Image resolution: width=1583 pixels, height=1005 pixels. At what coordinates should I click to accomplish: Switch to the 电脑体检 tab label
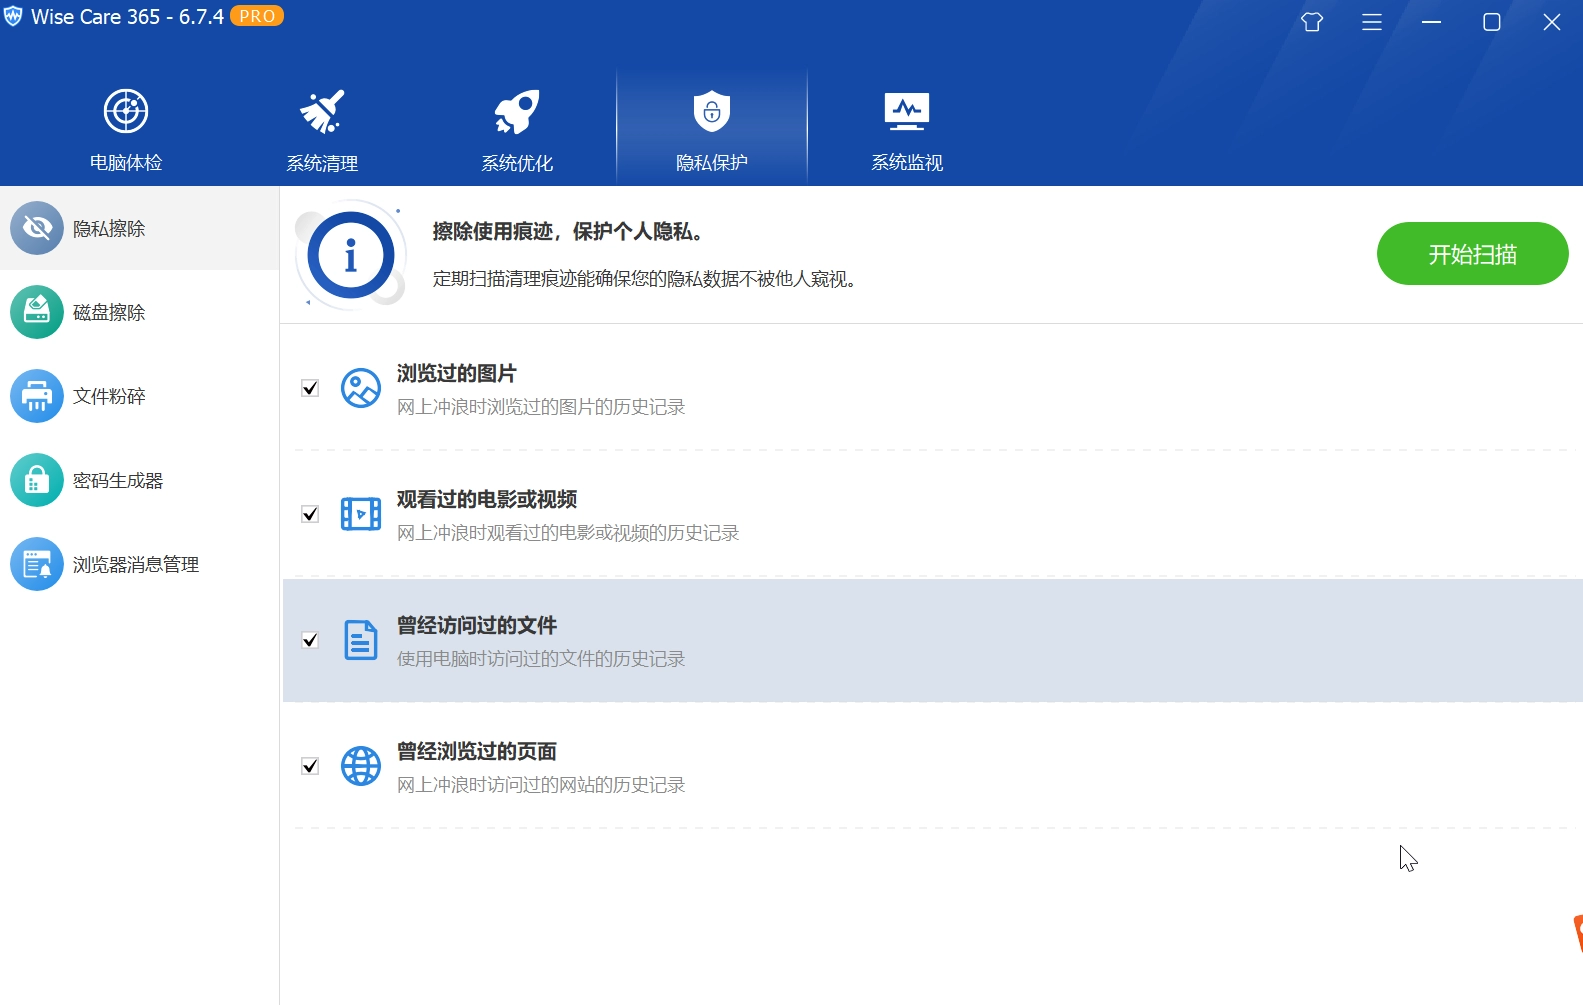pos(126,162)
